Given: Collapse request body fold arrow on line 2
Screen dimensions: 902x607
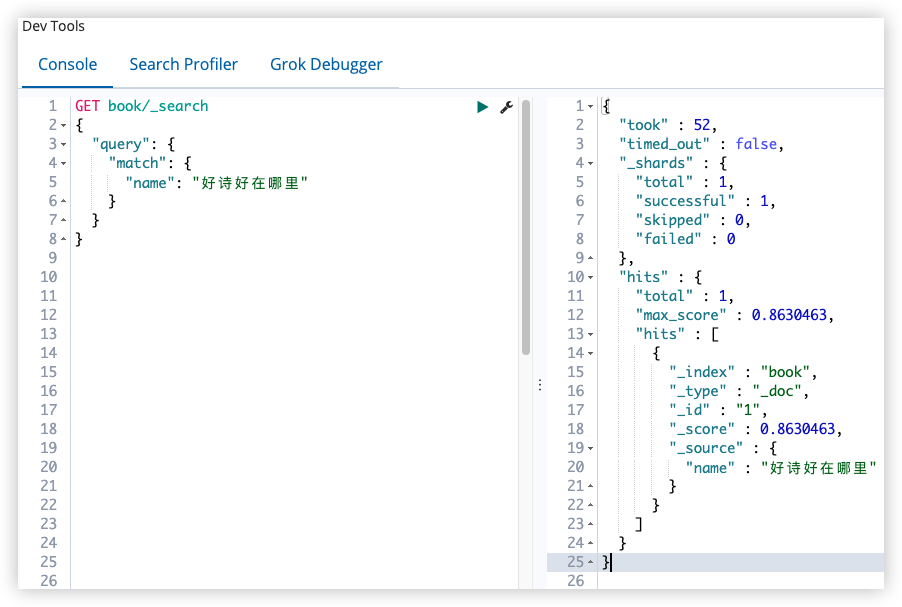Looking at the screenshot, I should [63, 125].
